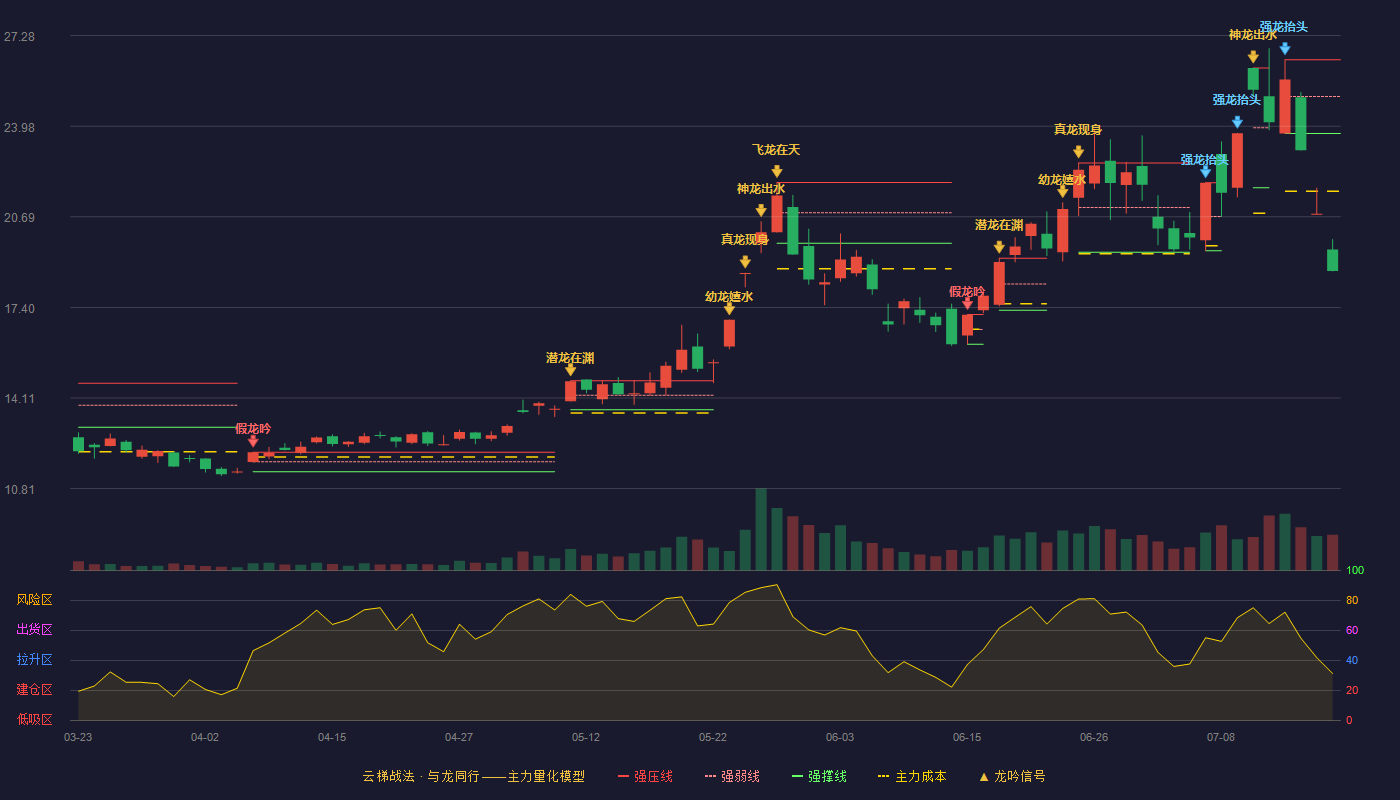Click the tallest volume bar in late May

click(x=761, y=529)
